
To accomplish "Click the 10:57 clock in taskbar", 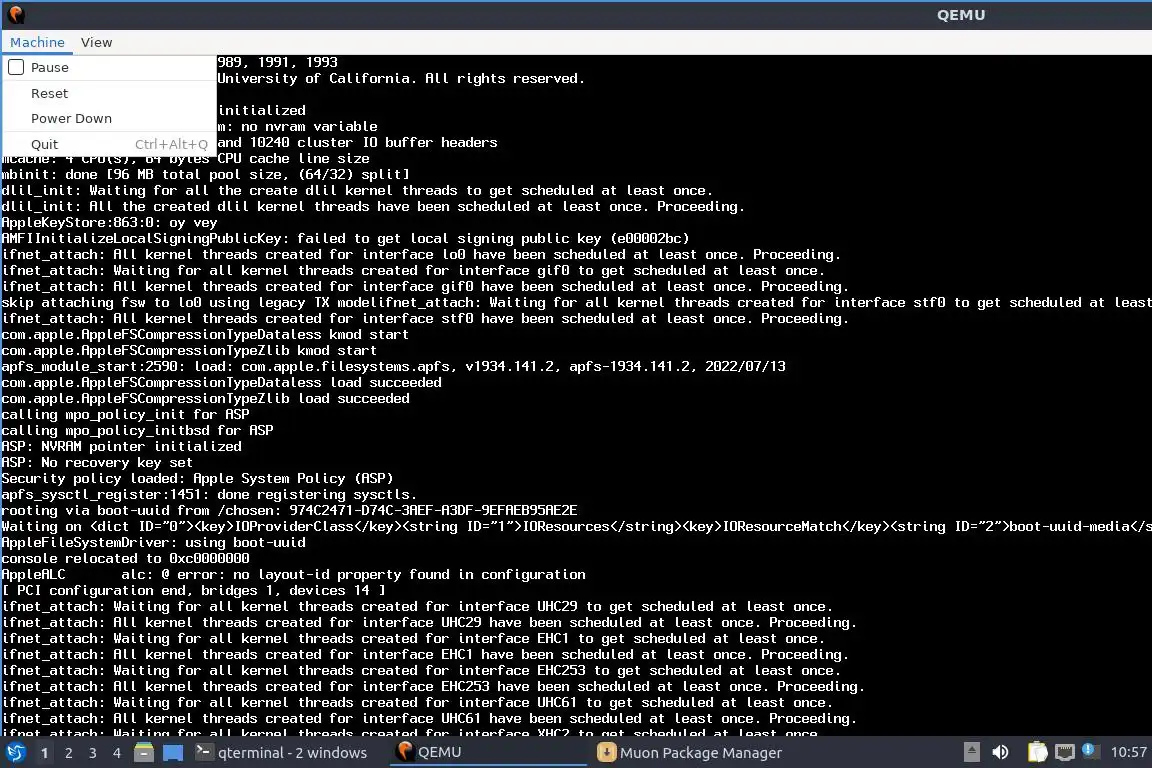I will pyautogui.click(x=1128, y=753).
